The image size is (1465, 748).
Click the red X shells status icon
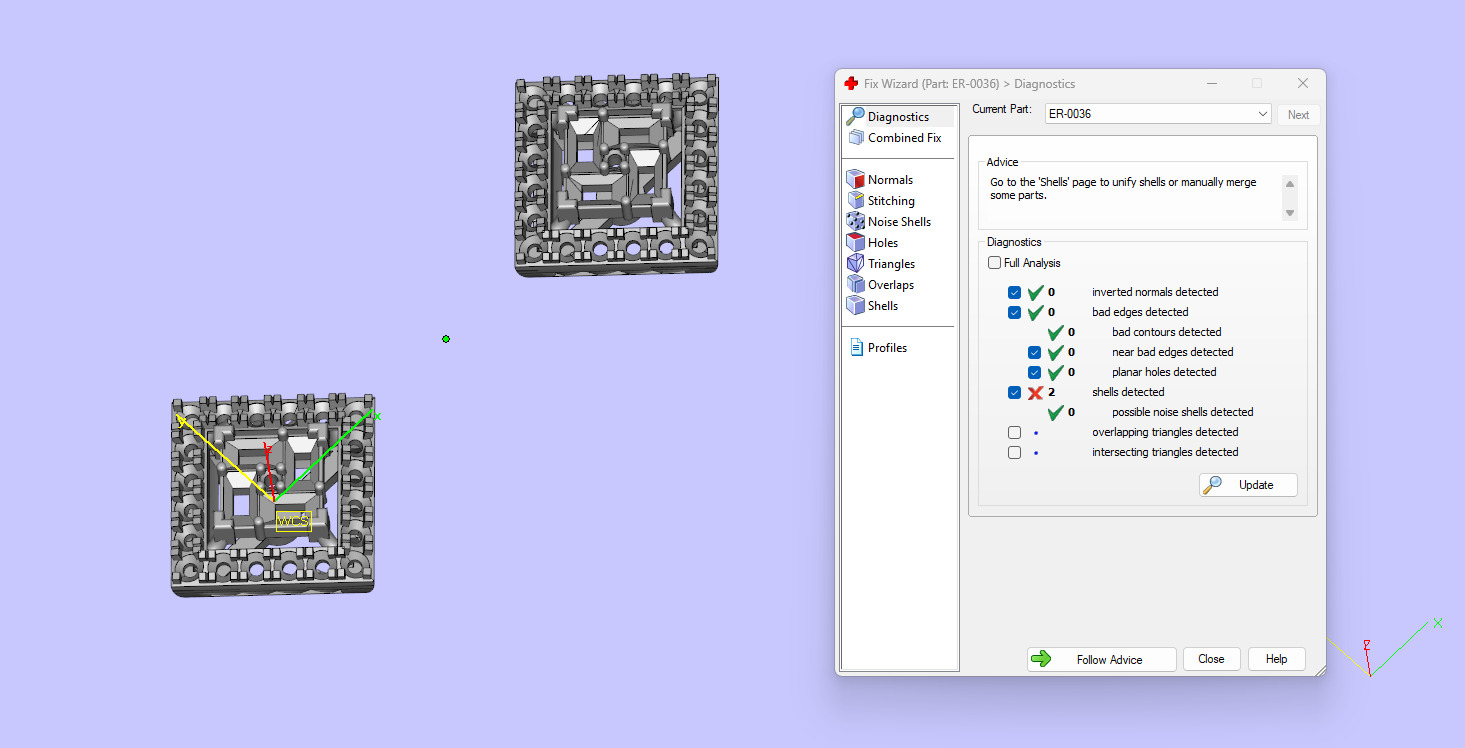pos(1035,392)
